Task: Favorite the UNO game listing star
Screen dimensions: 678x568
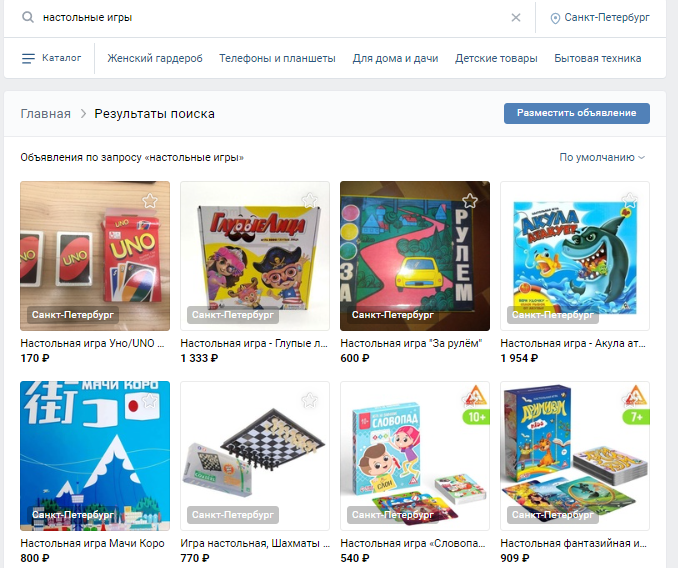Action: coord(150,201)
